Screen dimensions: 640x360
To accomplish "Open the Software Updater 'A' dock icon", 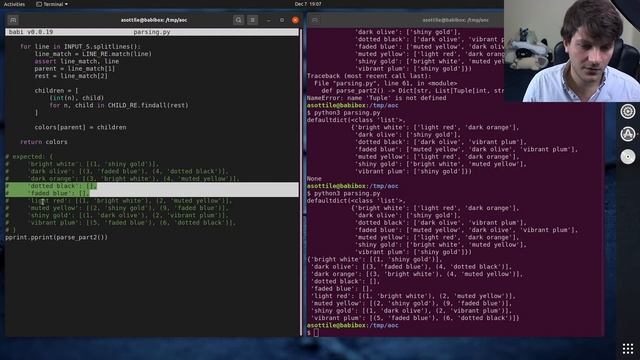I will 628,134.
